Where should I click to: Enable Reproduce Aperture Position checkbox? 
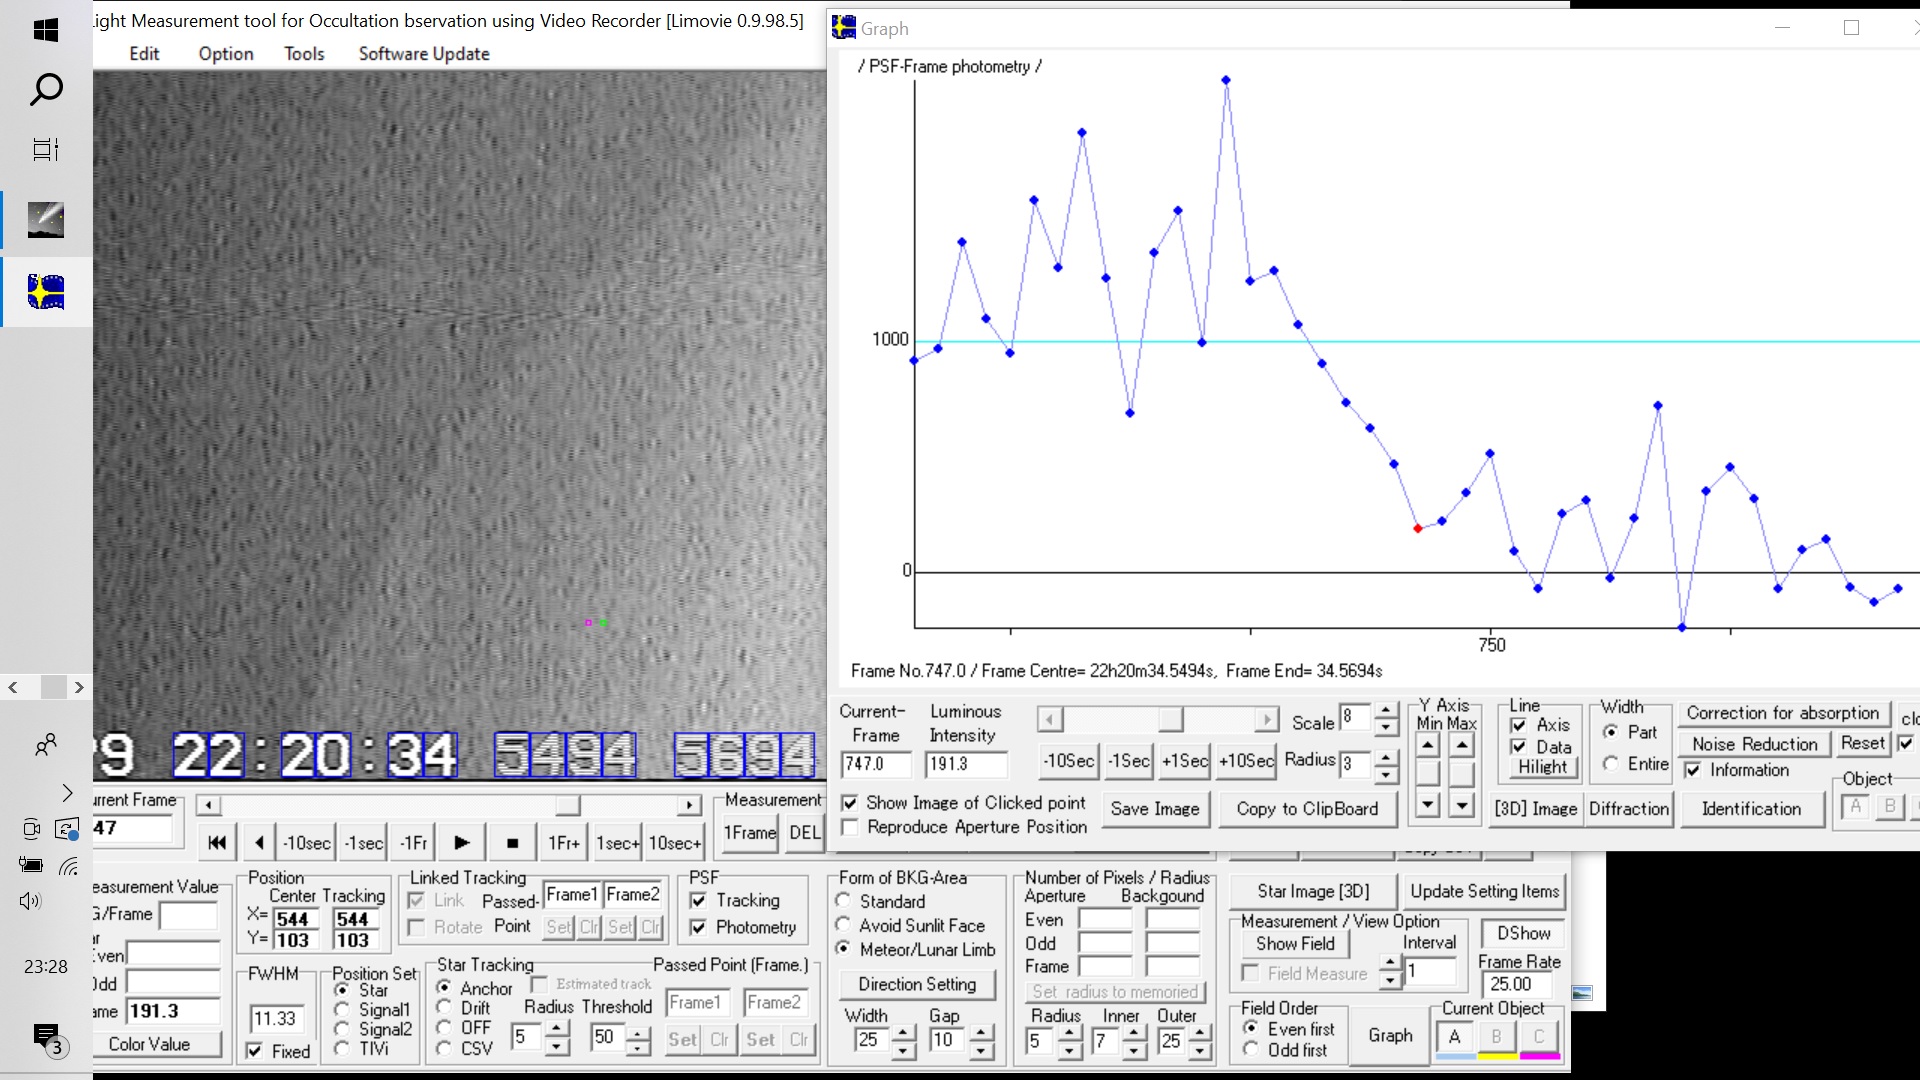[x=850, y=828]
